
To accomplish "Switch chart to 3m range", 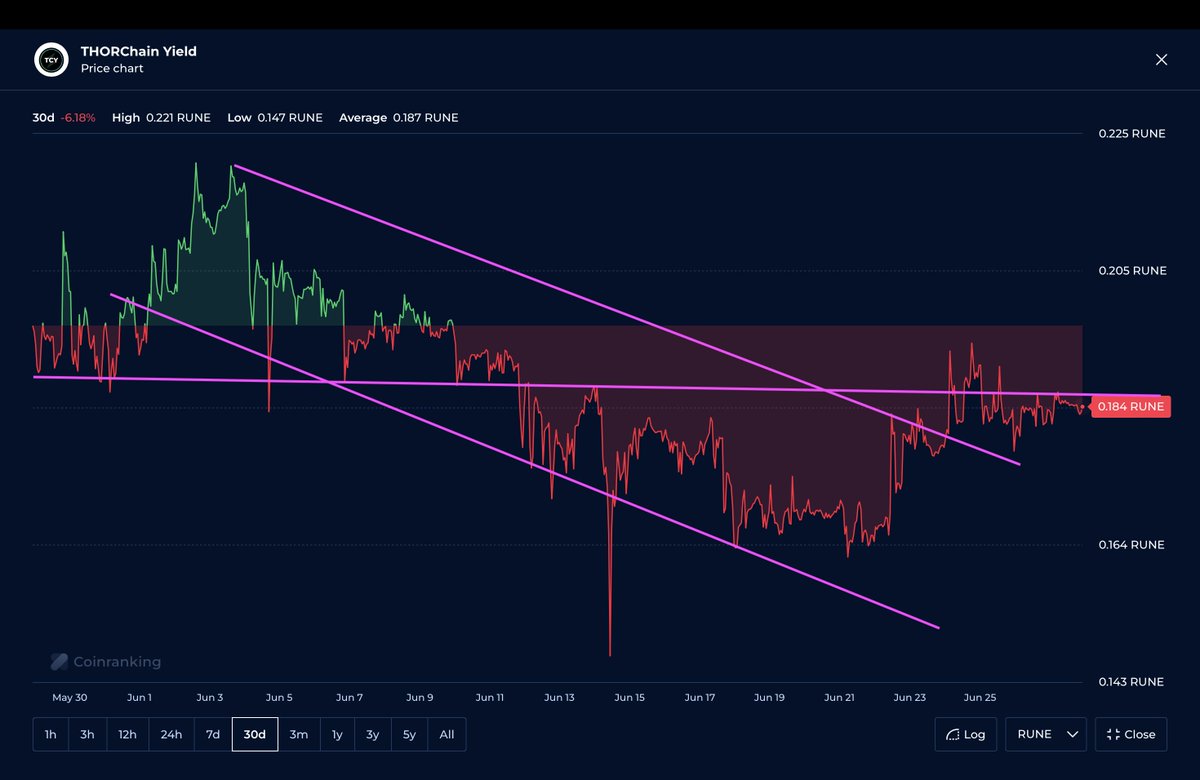I will pos(299,734).
